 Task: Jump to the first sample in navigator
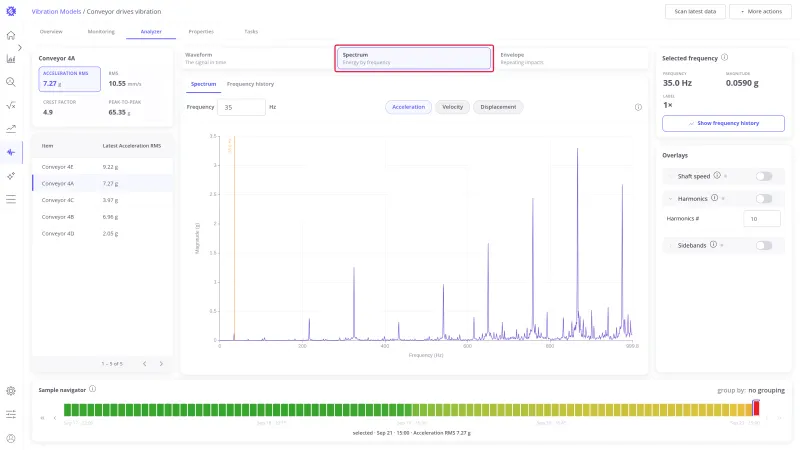(x=42, y=418)
